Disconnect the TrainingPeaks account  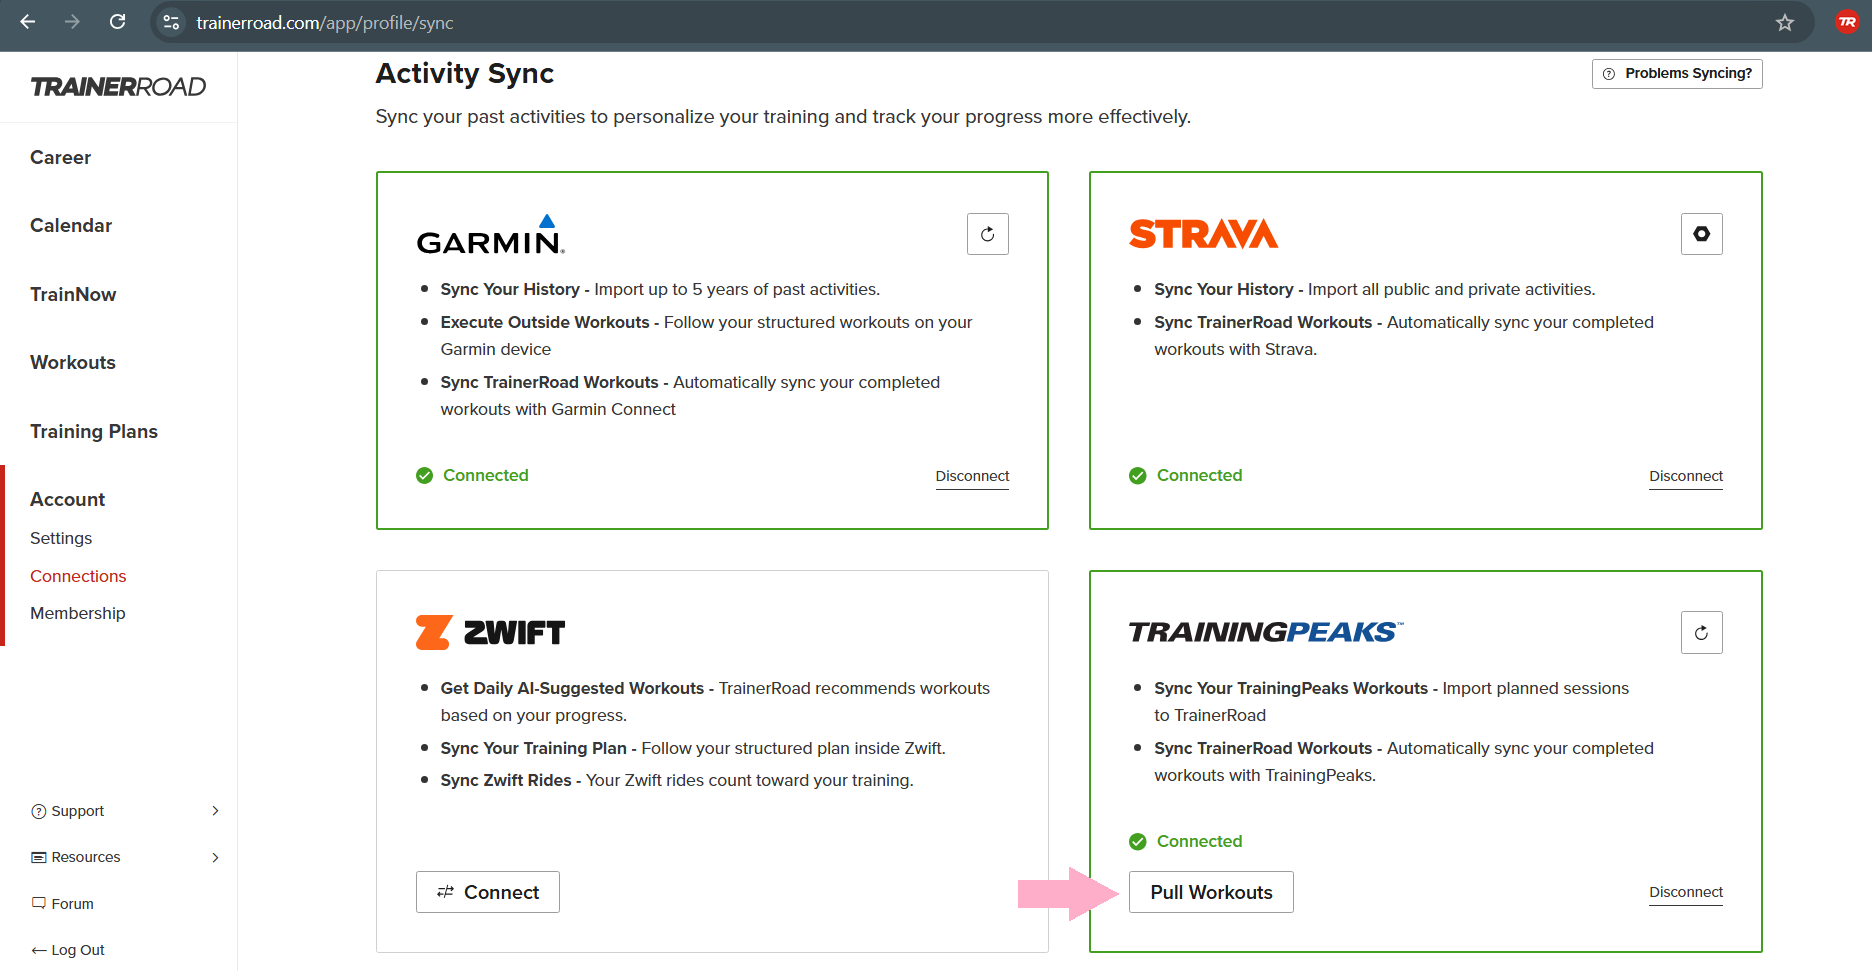(1686, 892)
